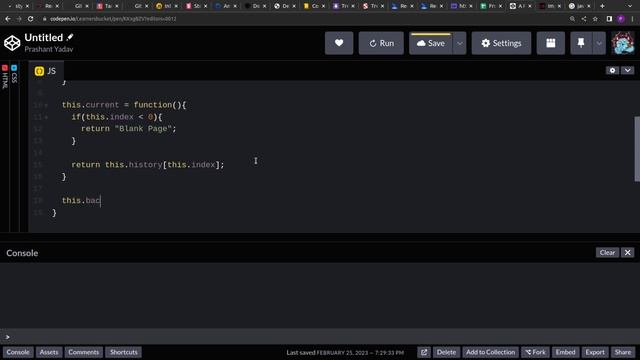
Task: Click the editor vertical scrollbar
Action: click(x=637, y=149)
